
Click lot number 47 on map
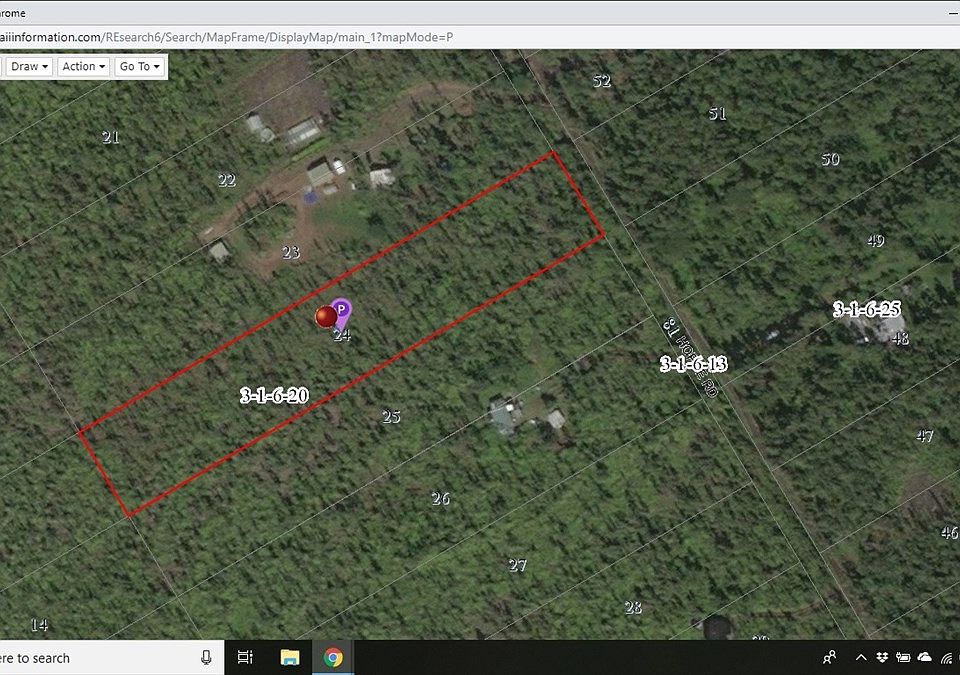coord(925,436)
